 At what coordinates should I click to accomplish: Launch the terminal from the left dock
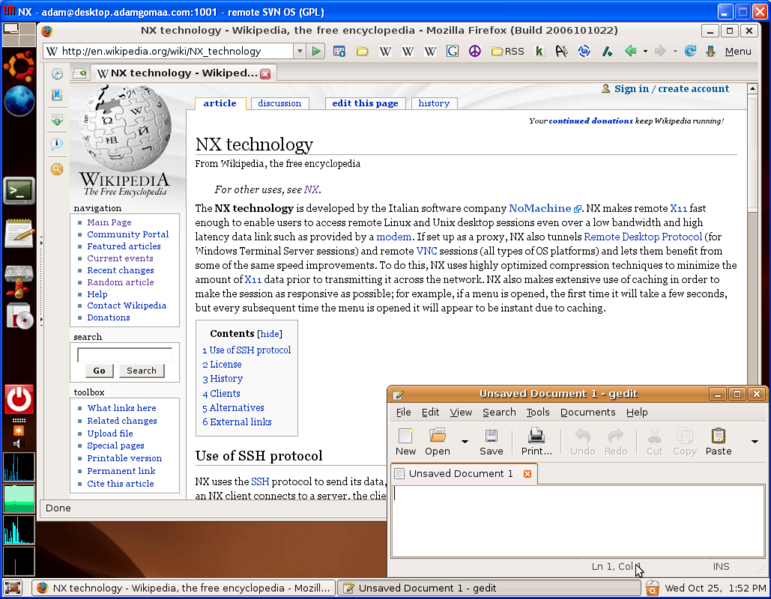click(x=19, y=190)
